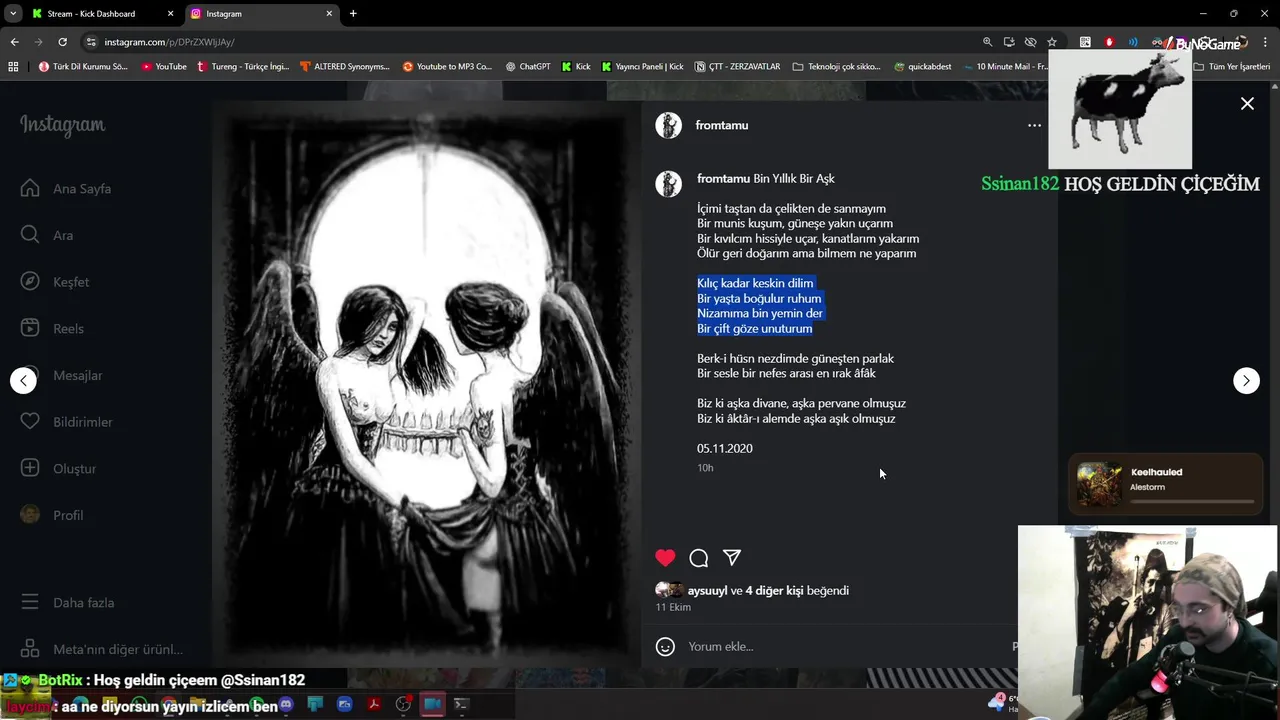
Task: Go to the next post arrow
Action: (1246, 381)
